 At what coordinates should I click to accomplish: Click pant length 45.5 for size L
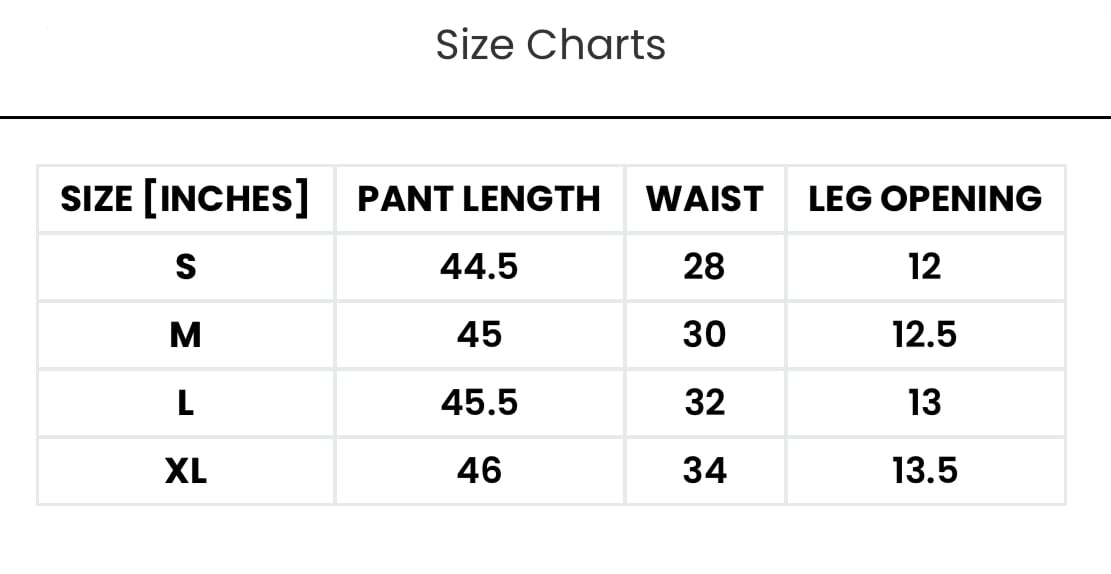tap(479, 403)
